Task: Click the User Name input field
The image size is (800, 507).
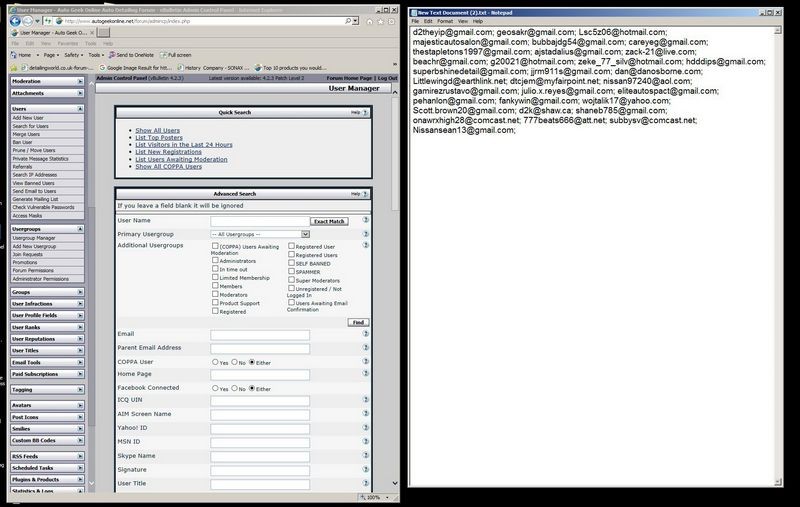Action: coord(260,221)
